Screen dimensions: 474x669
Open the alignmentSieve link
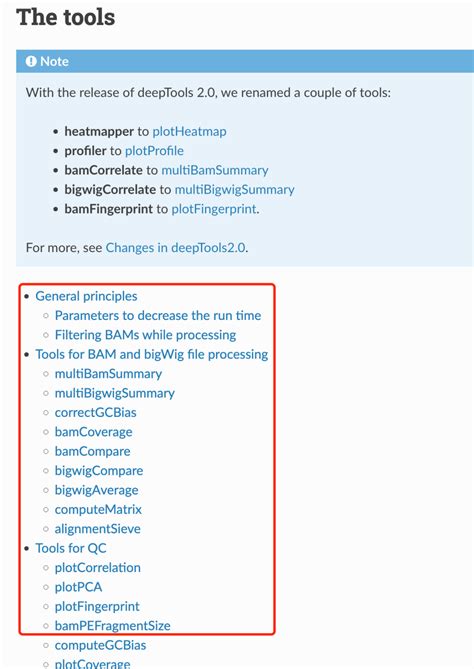click(x=98, y=529)
